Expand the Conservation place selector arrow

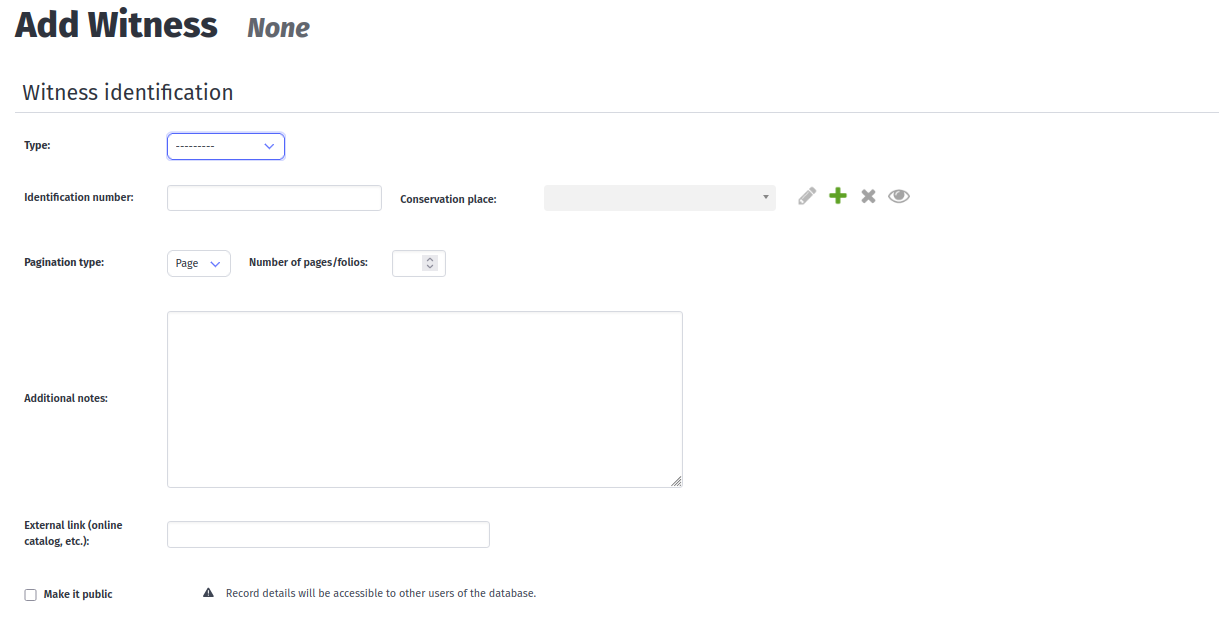tap(765, 197)
